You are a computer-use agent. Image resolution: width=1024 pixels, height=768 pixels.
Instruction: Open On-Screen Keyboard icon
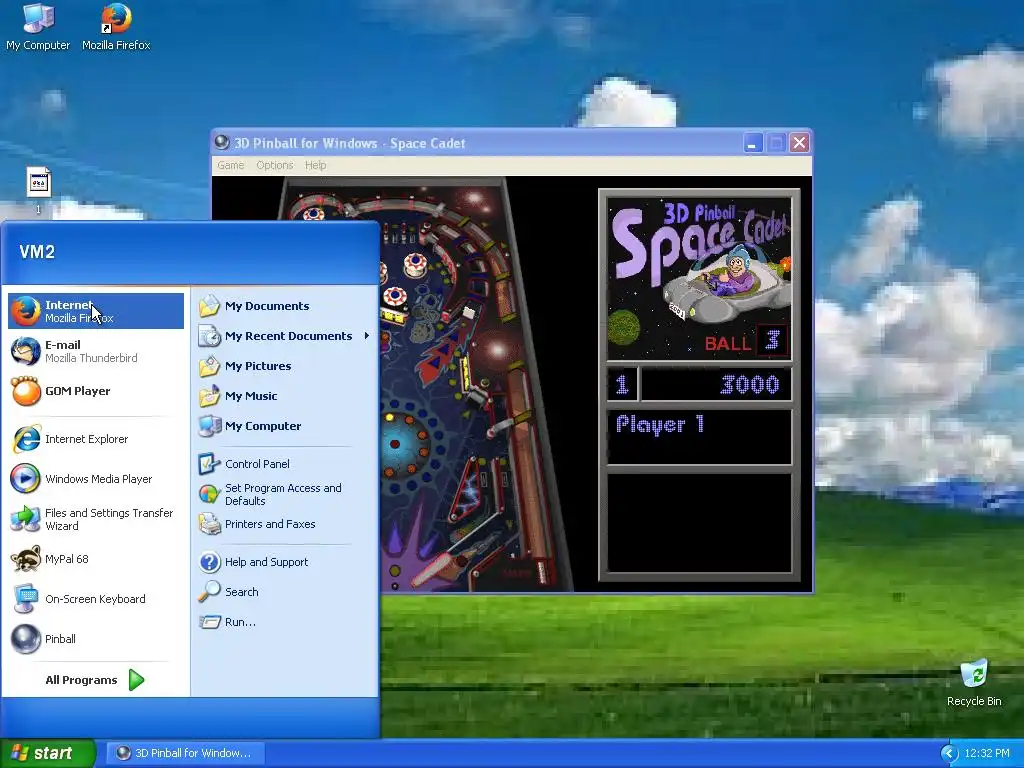[x=25, y=599]
